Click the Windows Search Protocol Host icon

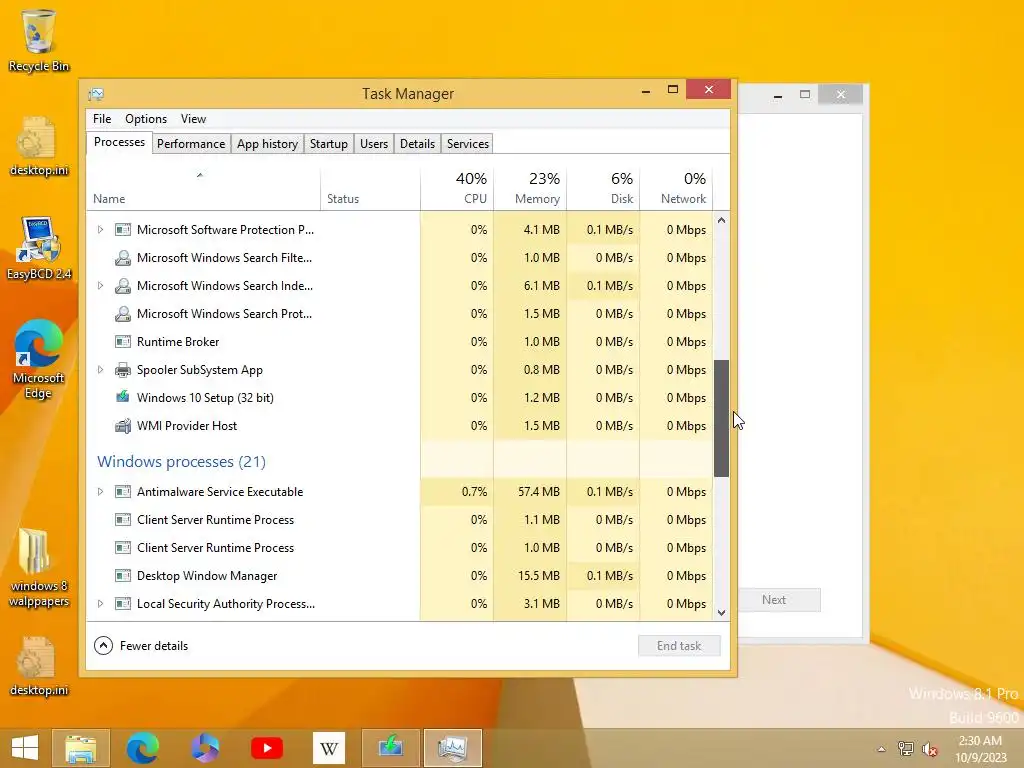(x=123, y=314)
